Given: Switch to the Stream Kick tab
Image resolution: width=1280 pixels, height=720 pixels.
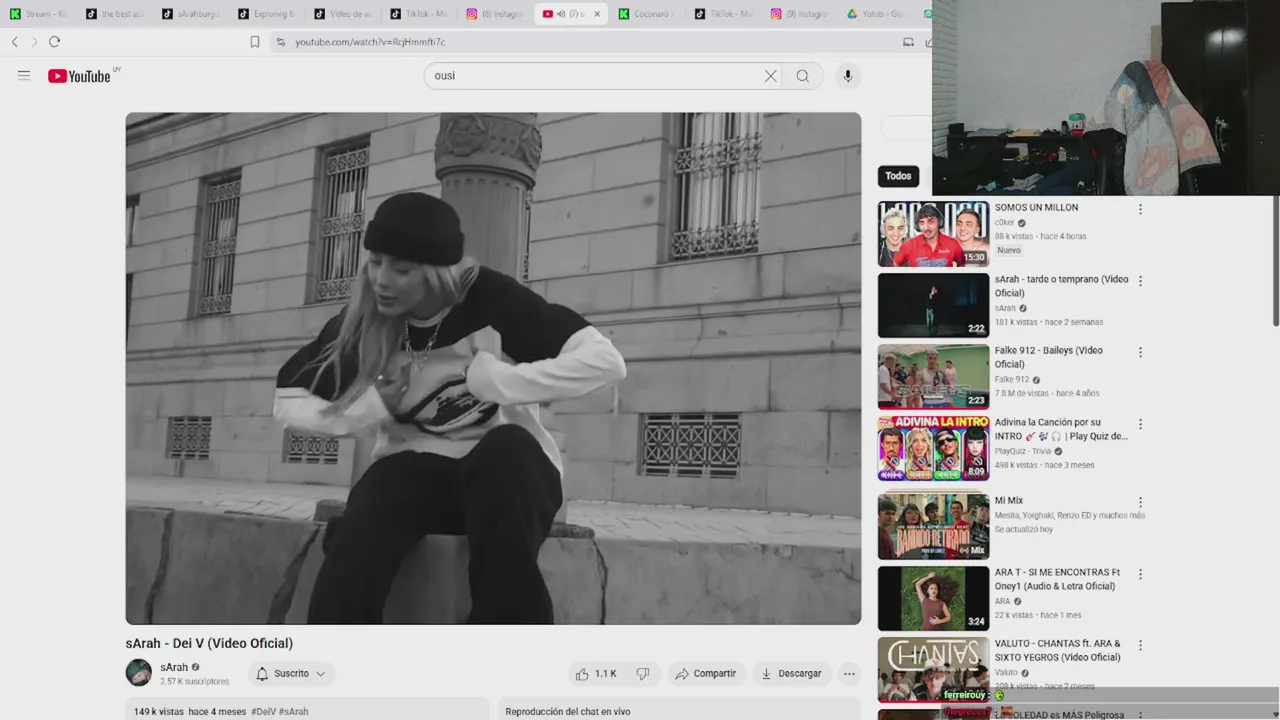Looking at the screenshot, I should (40, 14).
